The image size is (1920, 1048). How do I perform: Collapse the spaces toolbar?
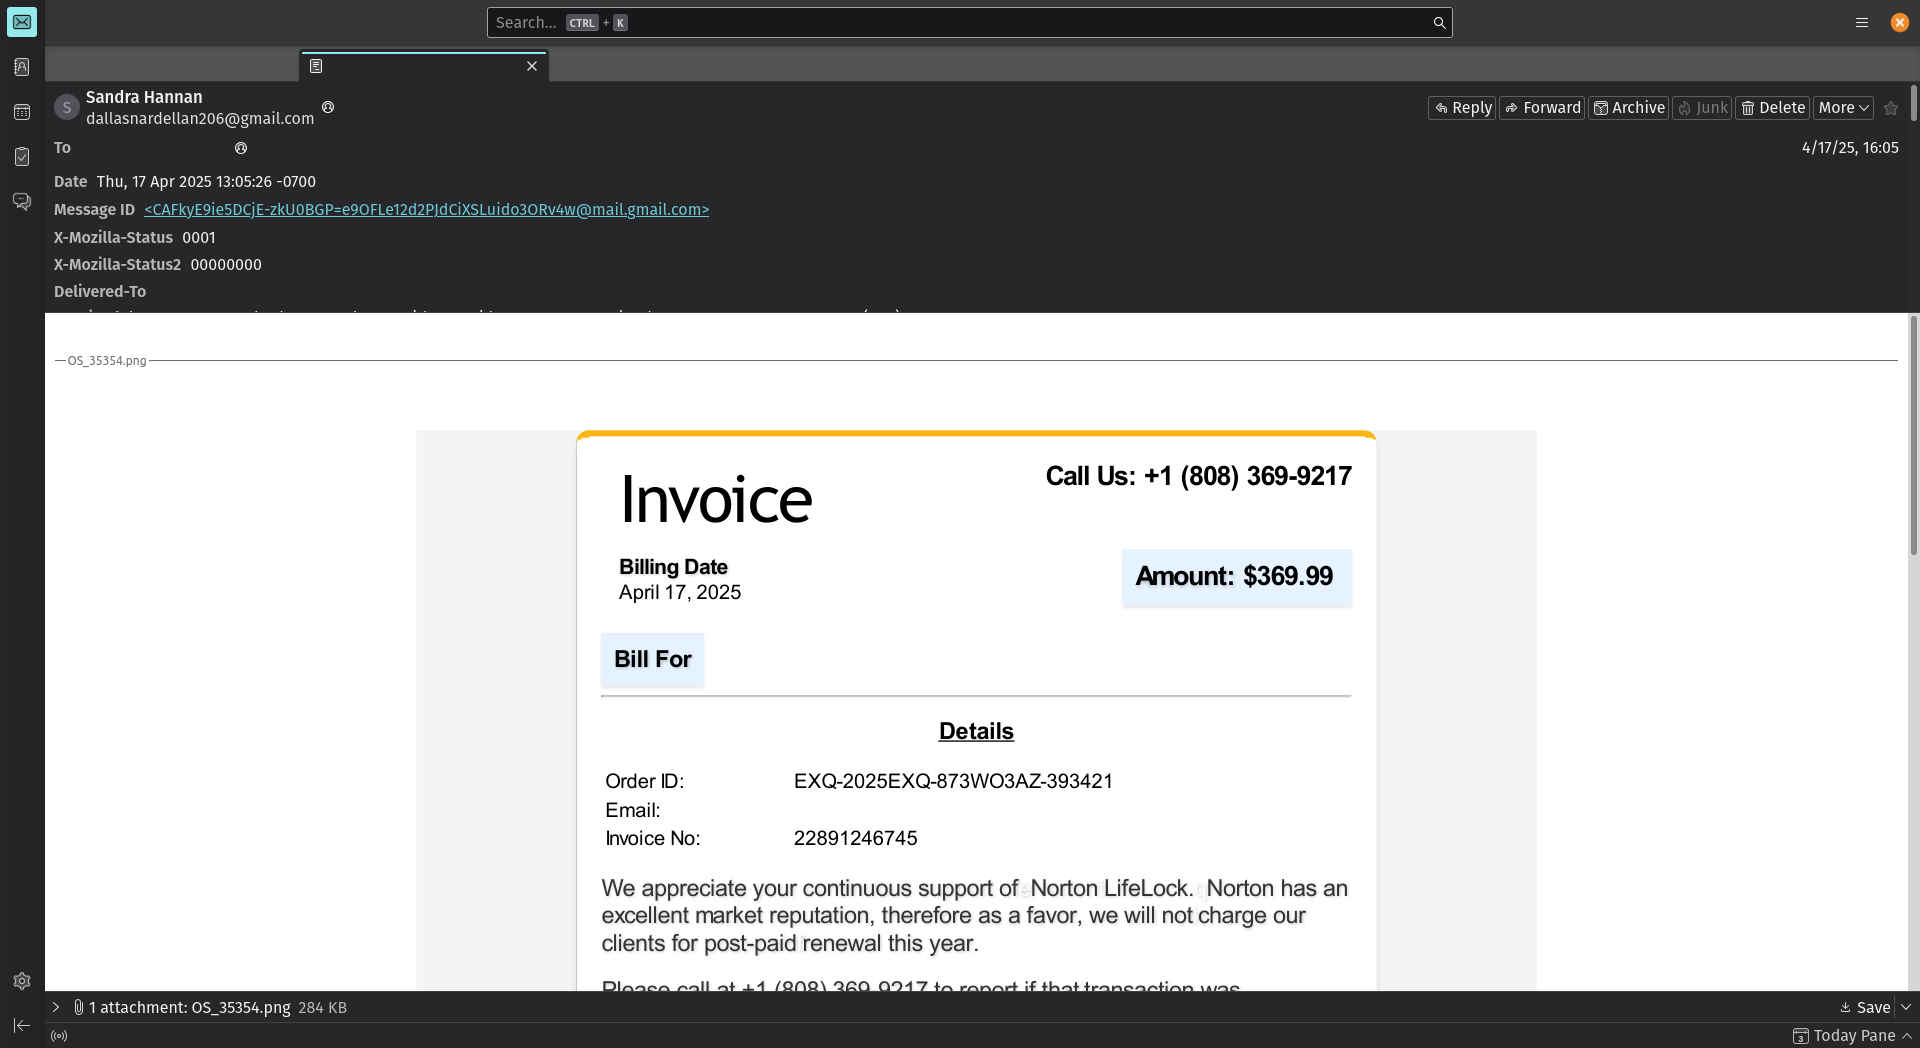(22, 1025)
